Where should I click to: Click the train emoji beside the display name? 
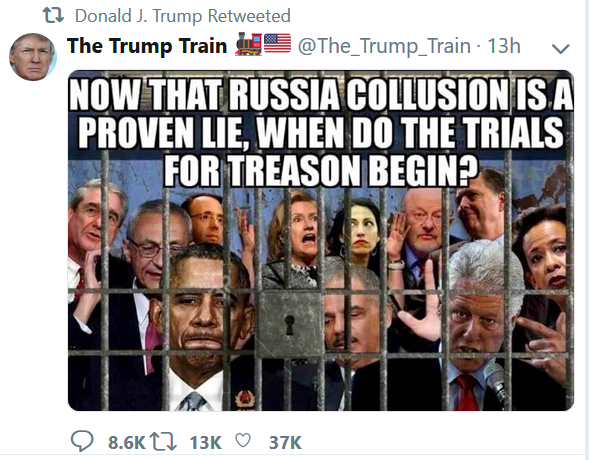(x=249, y=44)
